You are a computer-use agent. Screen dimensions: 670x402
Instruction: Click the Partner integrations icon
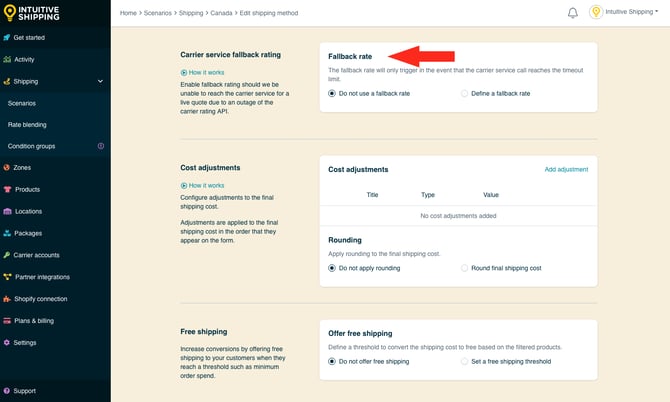(7, 277)
